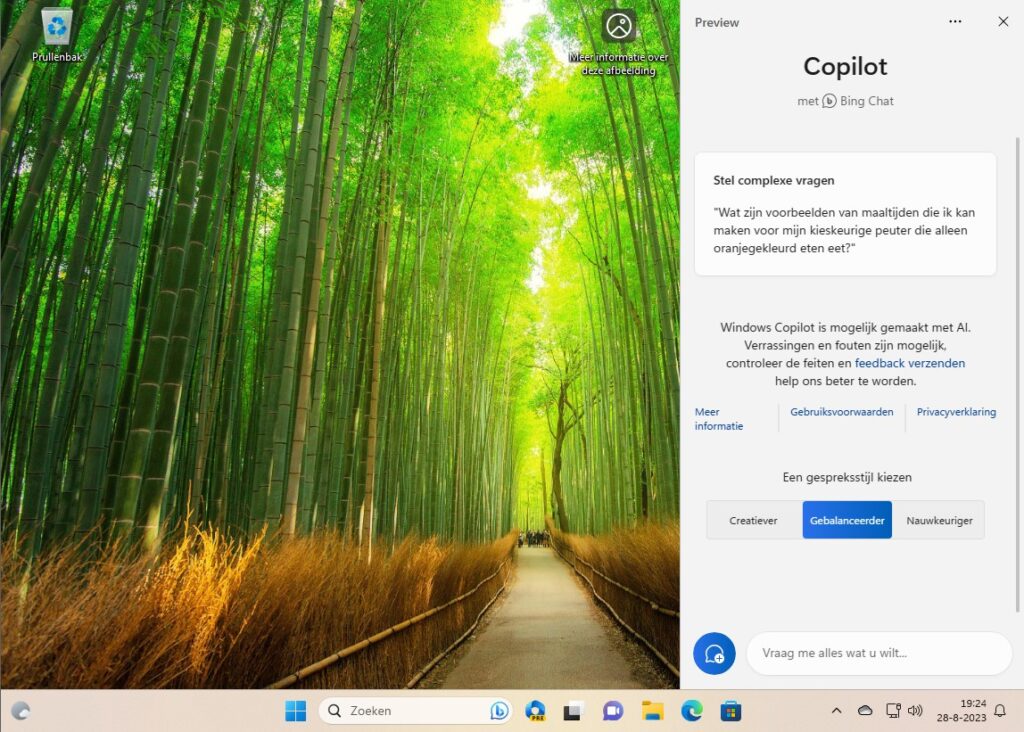Click the 'Een gespreksstijl kiezen' label

pos(847,477)
